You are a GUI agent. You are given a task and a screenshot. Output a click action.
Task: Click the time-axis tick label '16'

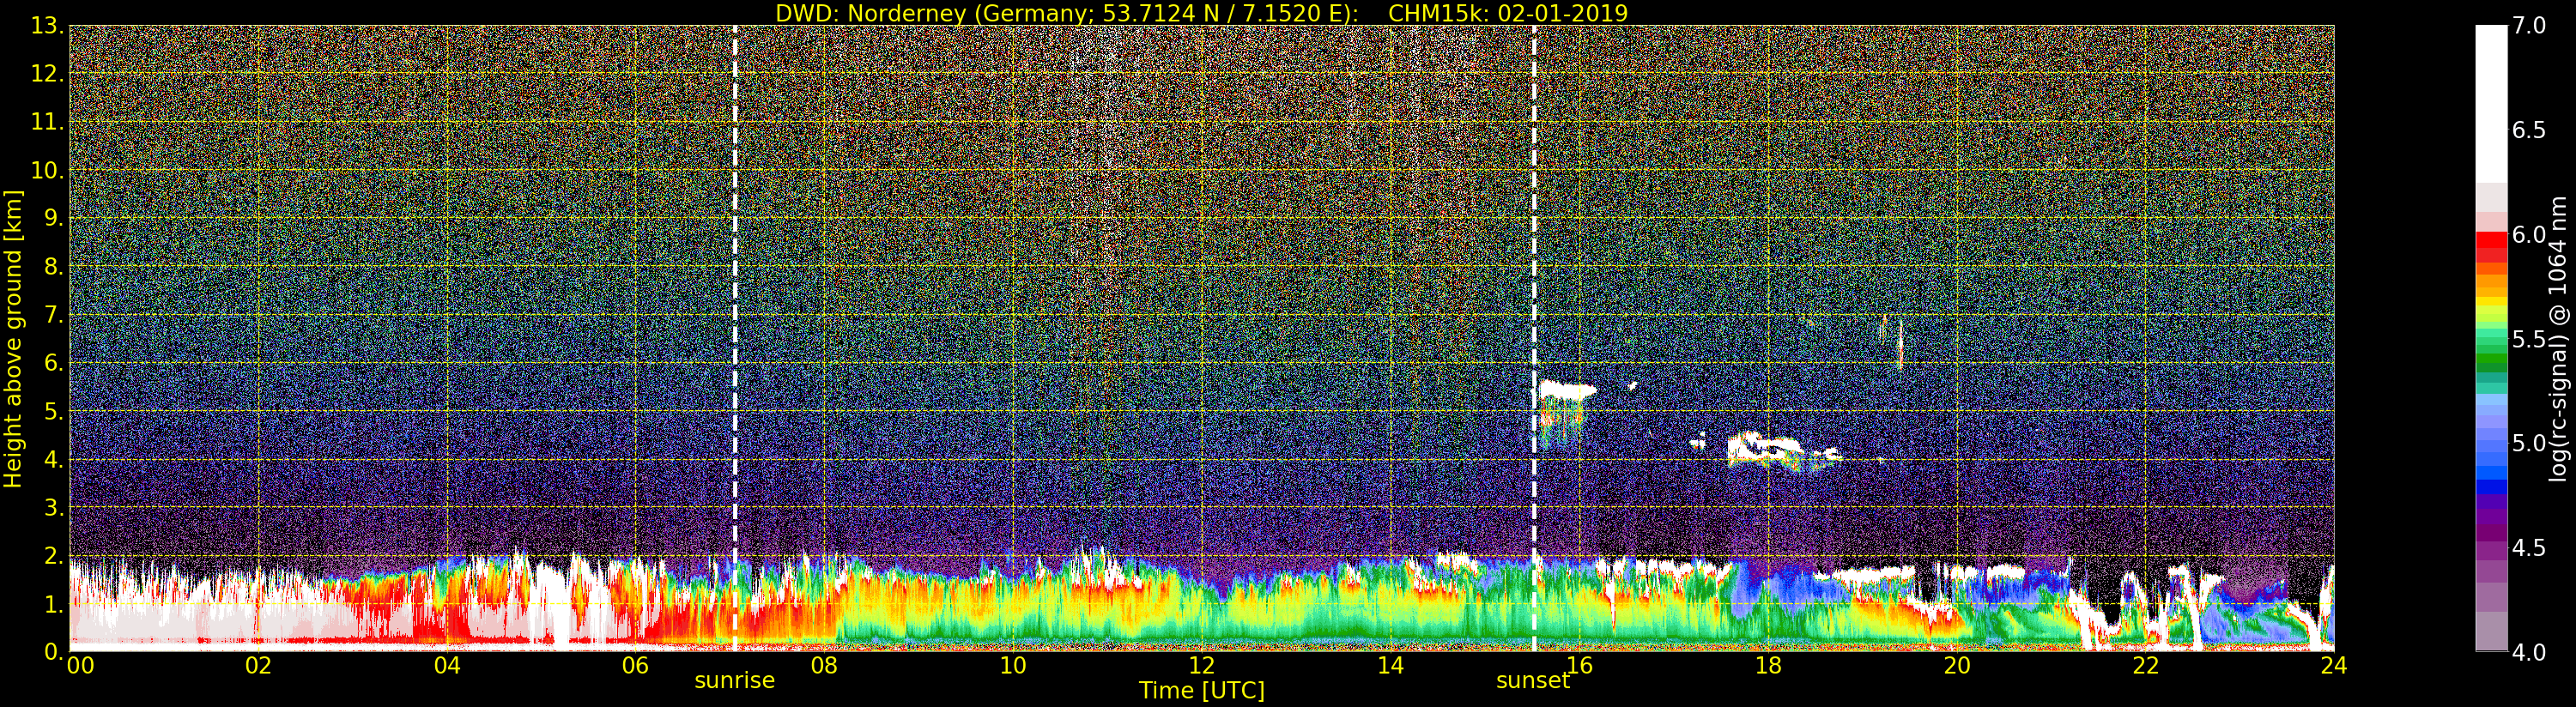1579,666
